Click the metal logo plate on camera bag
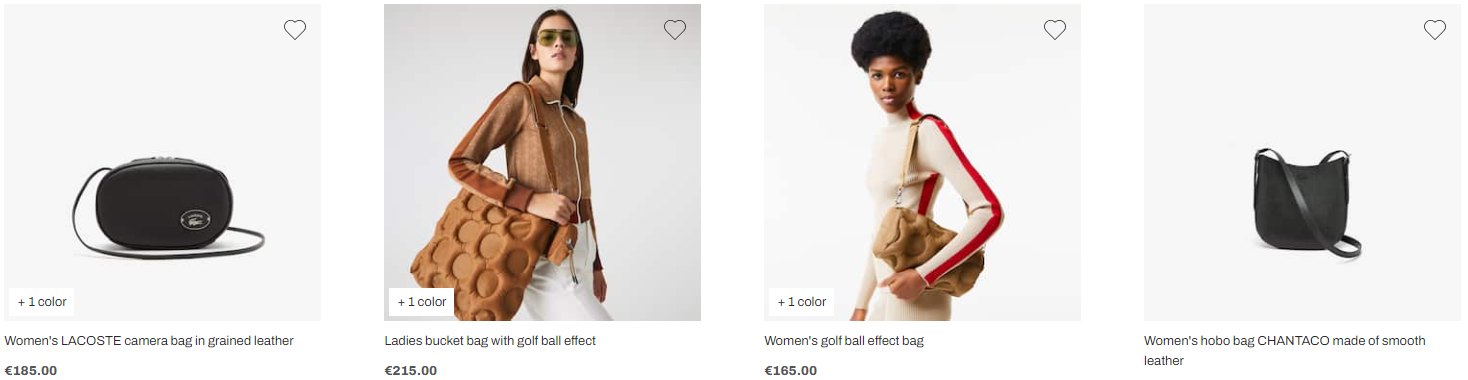1468x380 pixels. [x=195, y=217]
